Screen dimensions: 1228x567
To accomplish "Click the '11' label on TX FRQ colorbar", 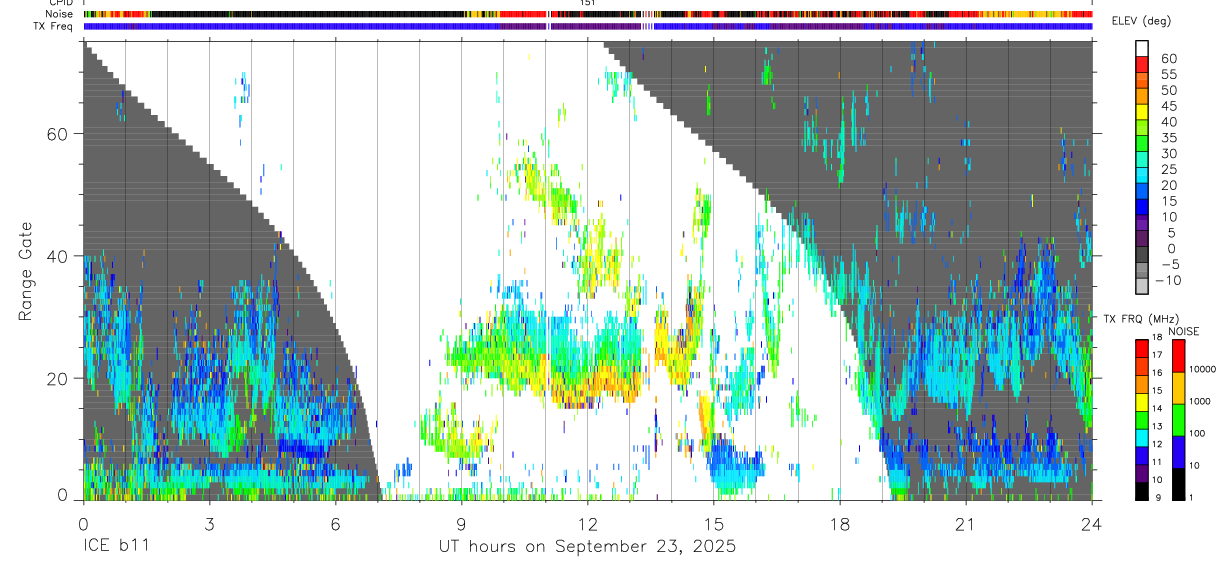I will click(x=1158, y=462).
